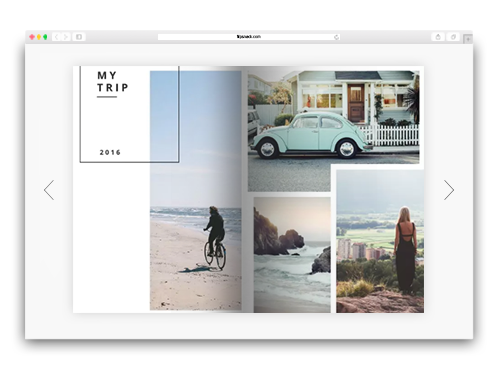This screenshot has width=500, height=375.
Task: Add a new tab with the plus button
Action: click(468, 39)
